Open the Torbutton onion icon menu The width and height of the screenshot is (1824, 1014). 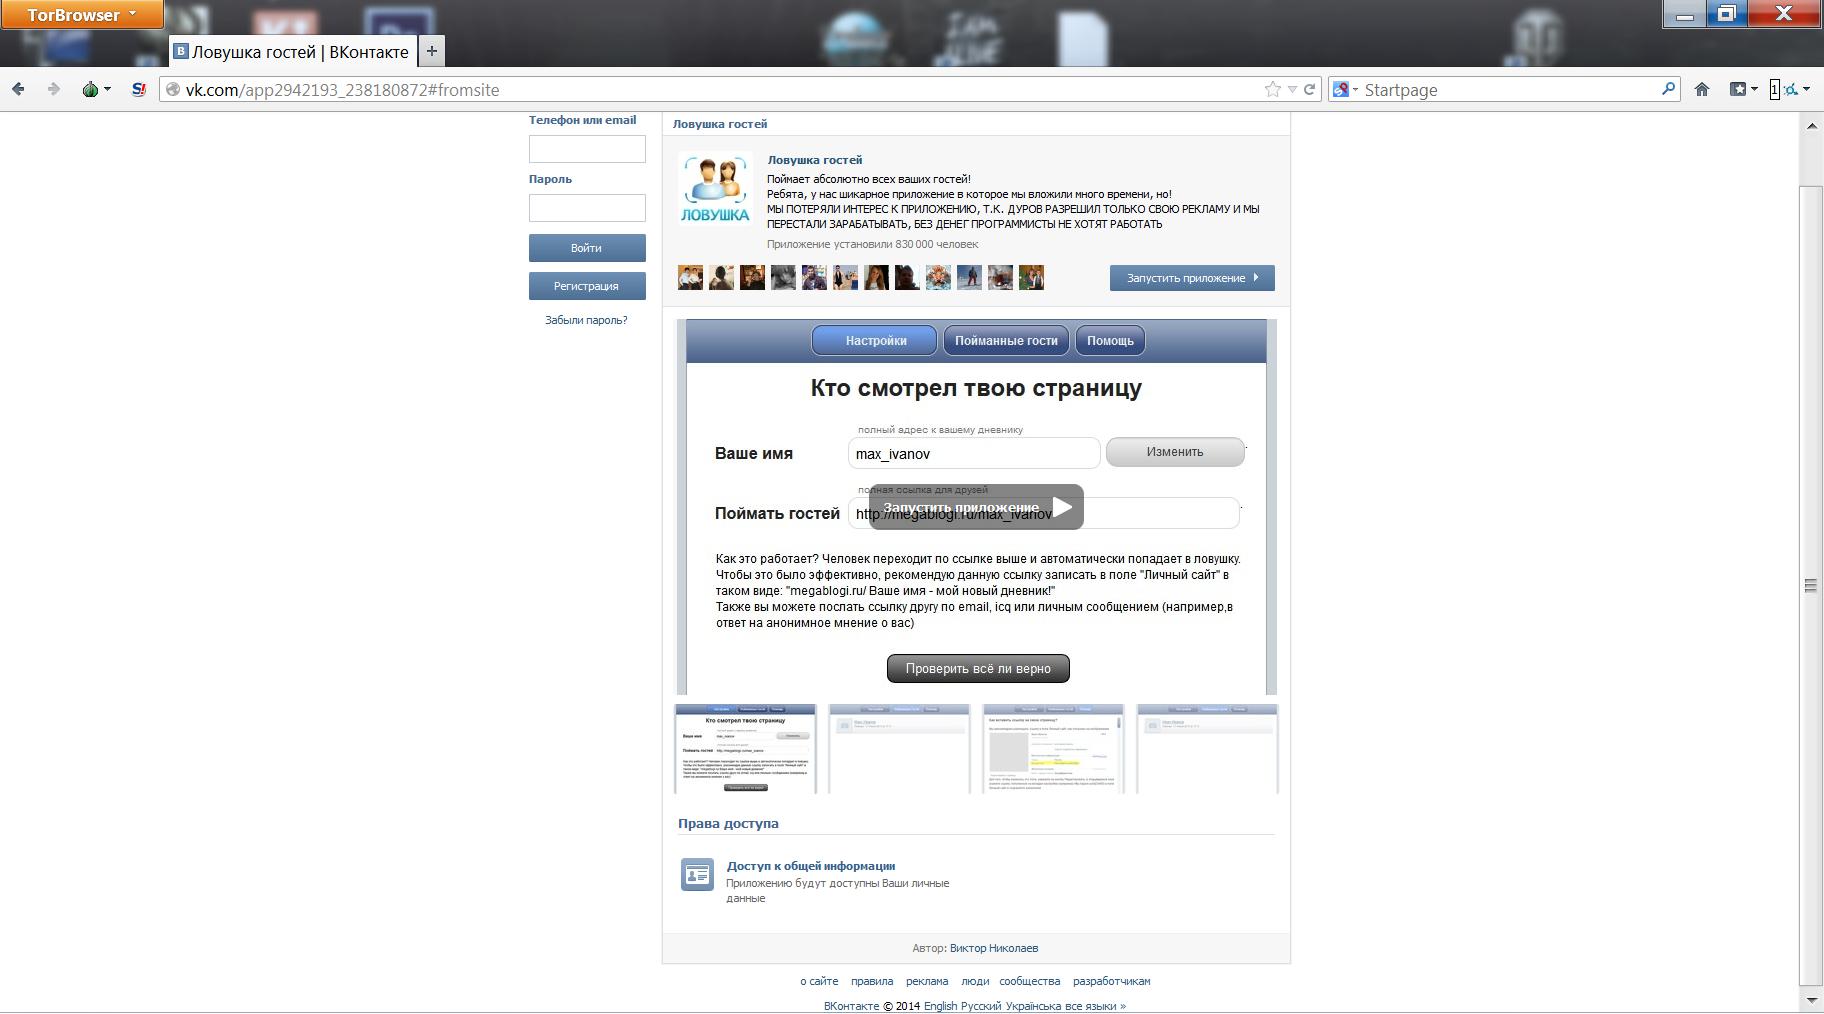tap(96, 89)
